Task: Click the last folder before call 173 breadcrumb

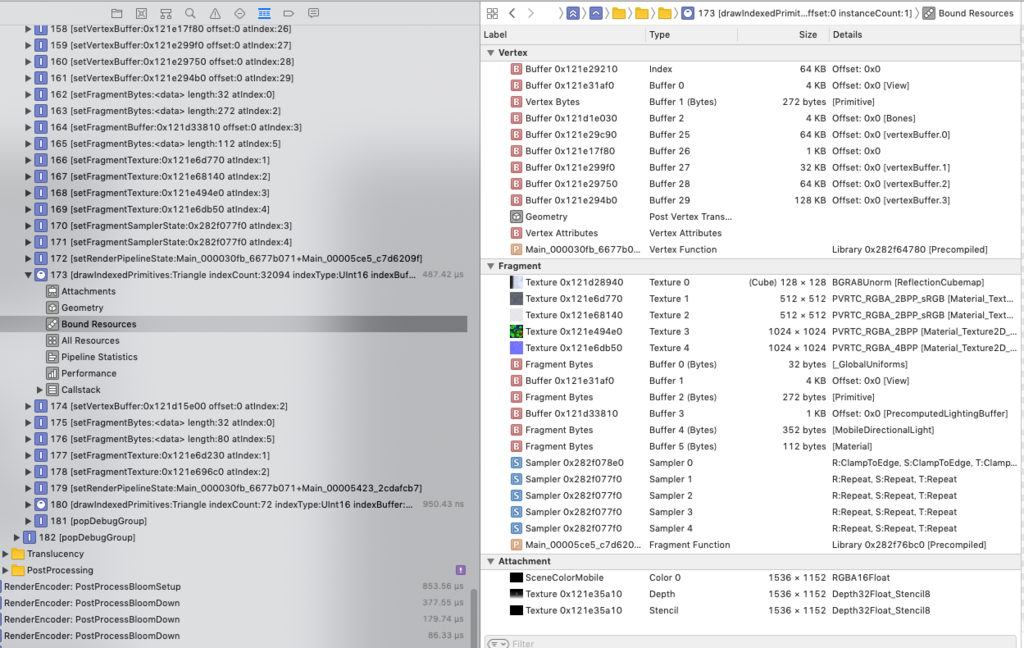Action: click(665, 13)
